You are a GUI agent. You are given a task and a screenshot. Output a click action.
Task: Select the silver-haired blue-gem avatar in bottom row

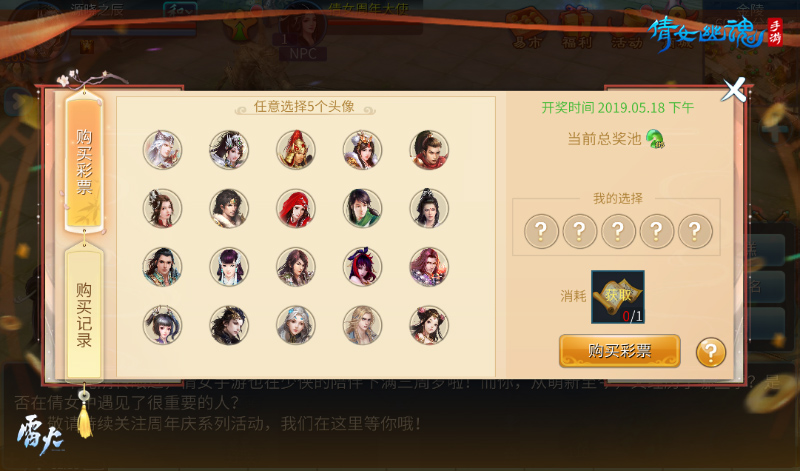click(x=295, y=325)
